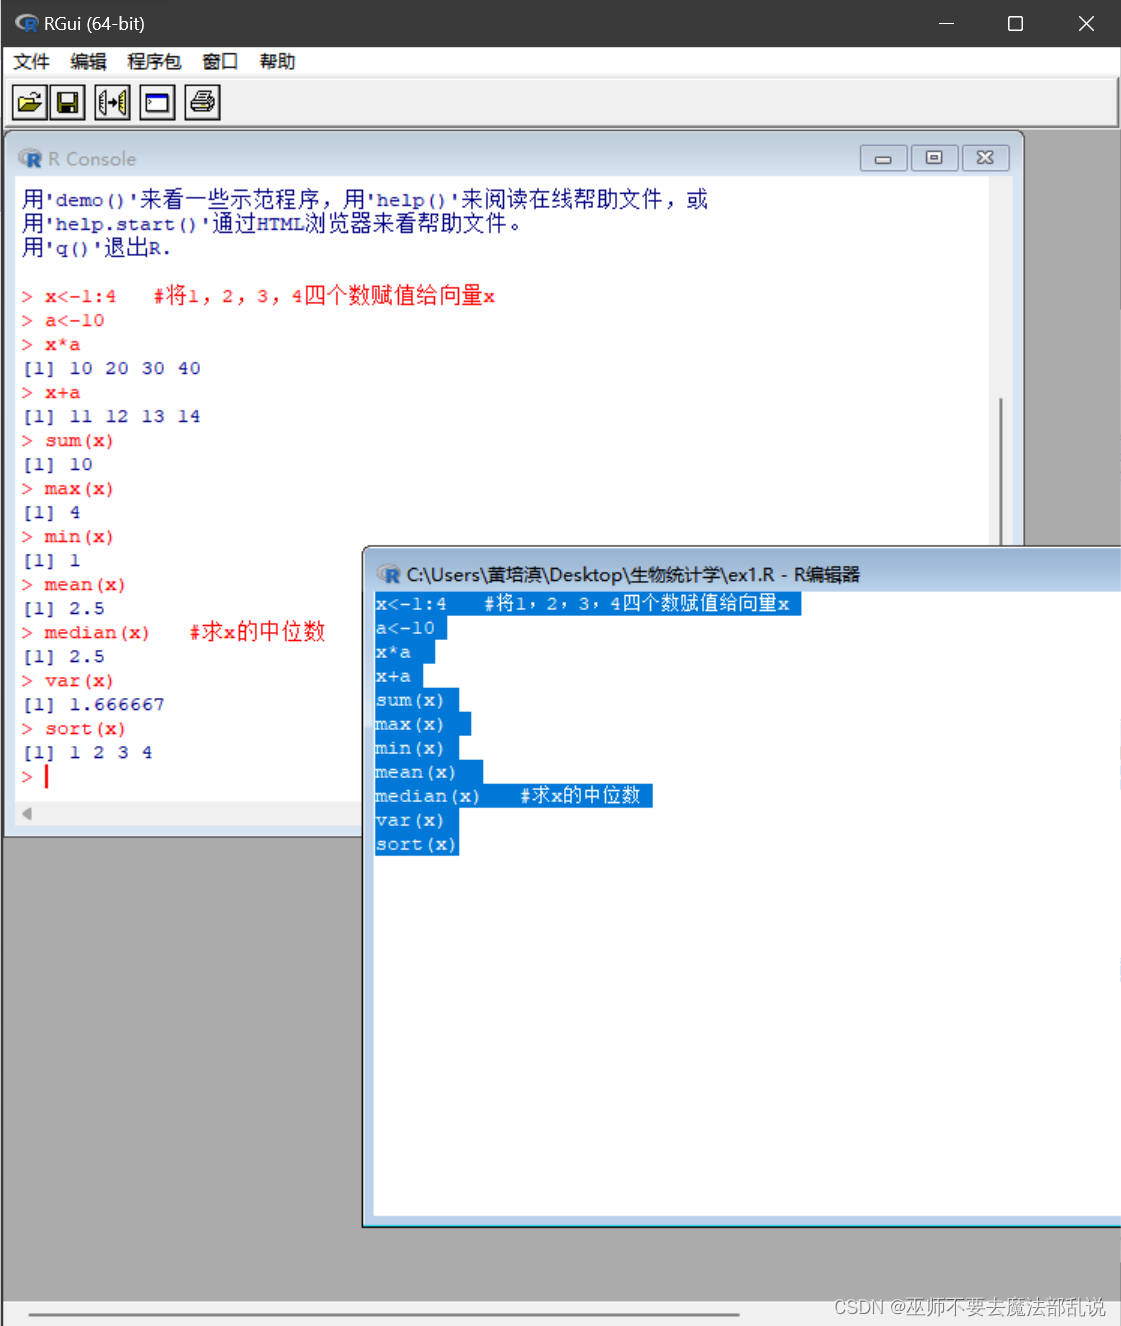The image size is (1121, 1326).
Task: Open the 编辑 menu
Action: (x=88, y=62)
